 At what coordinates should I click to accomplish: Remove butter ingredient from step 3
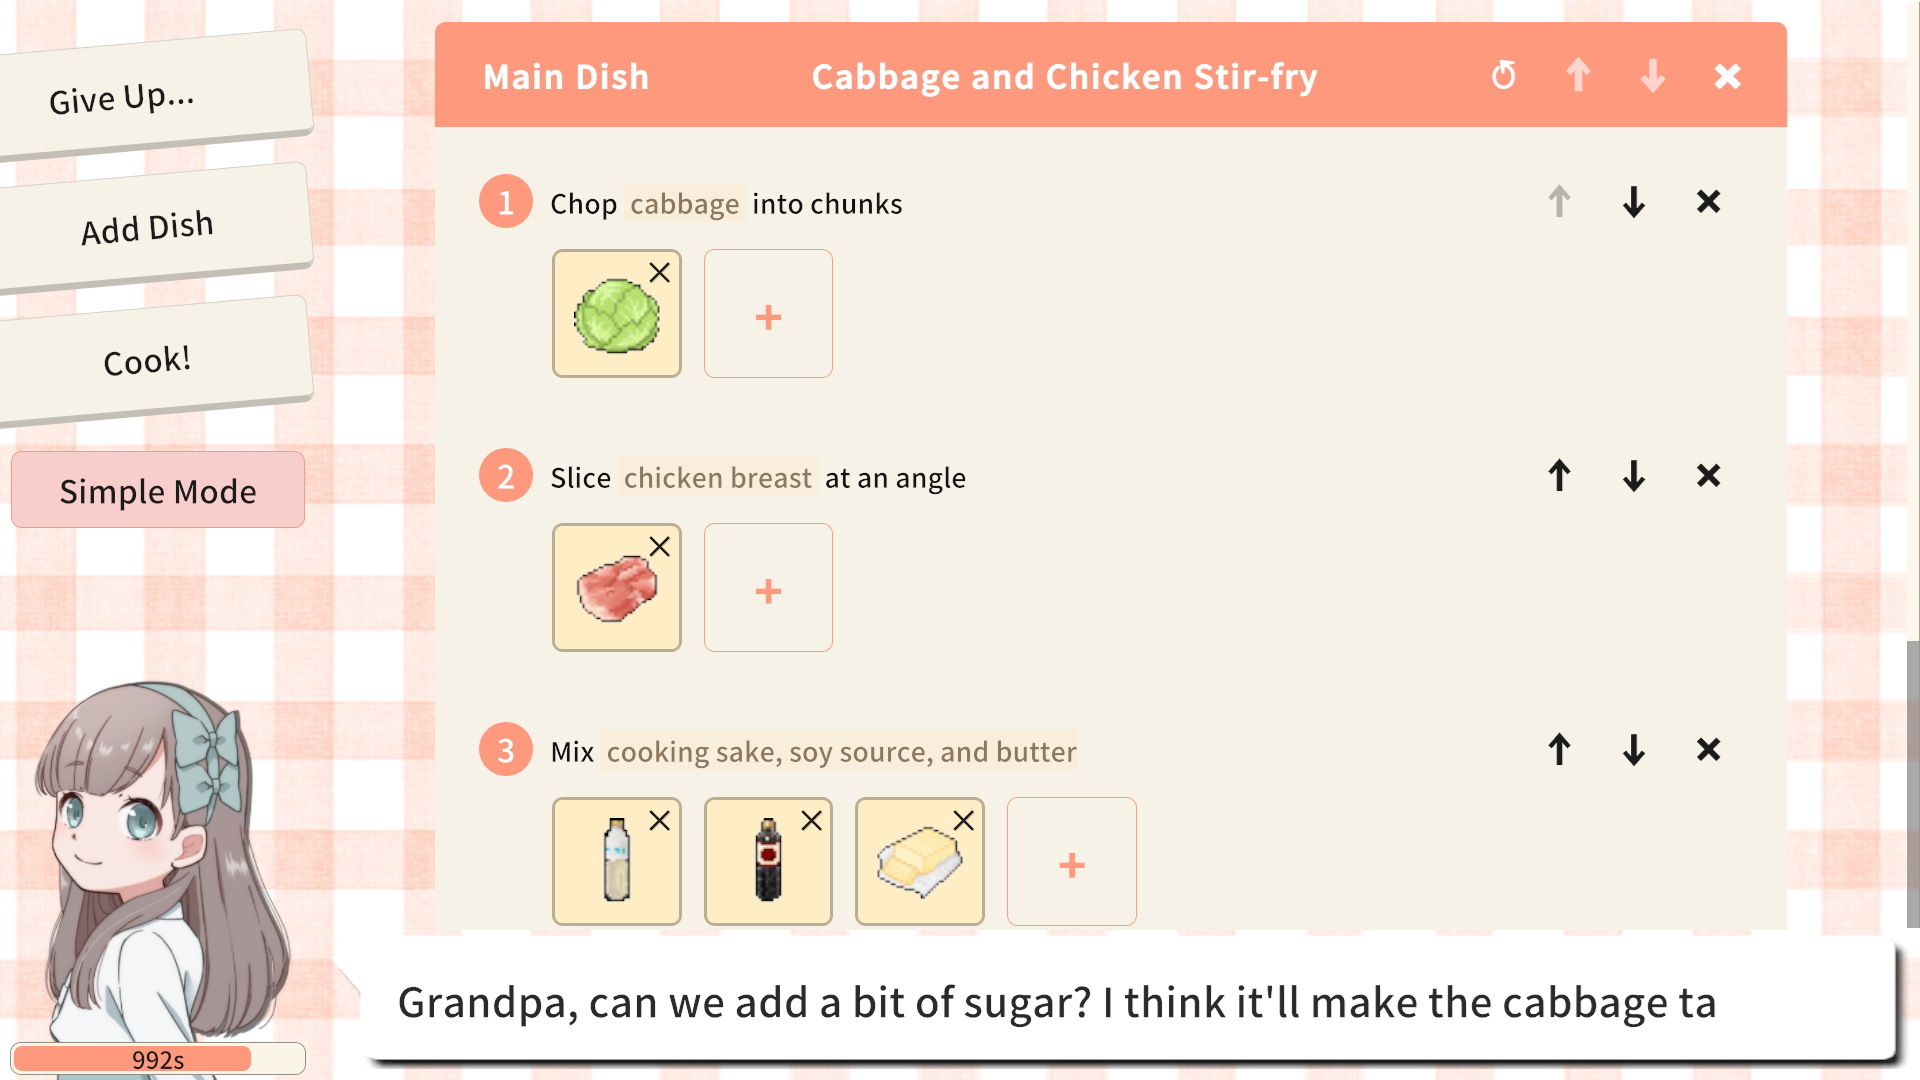[x=963, y=821]
